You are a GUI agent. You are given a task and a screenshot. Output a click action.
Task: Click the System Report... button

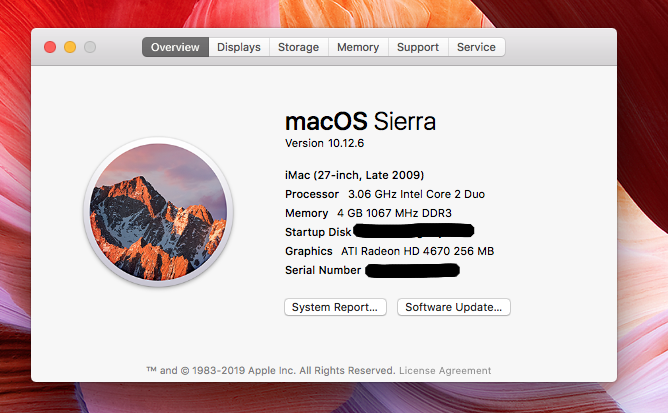(335, 307)
